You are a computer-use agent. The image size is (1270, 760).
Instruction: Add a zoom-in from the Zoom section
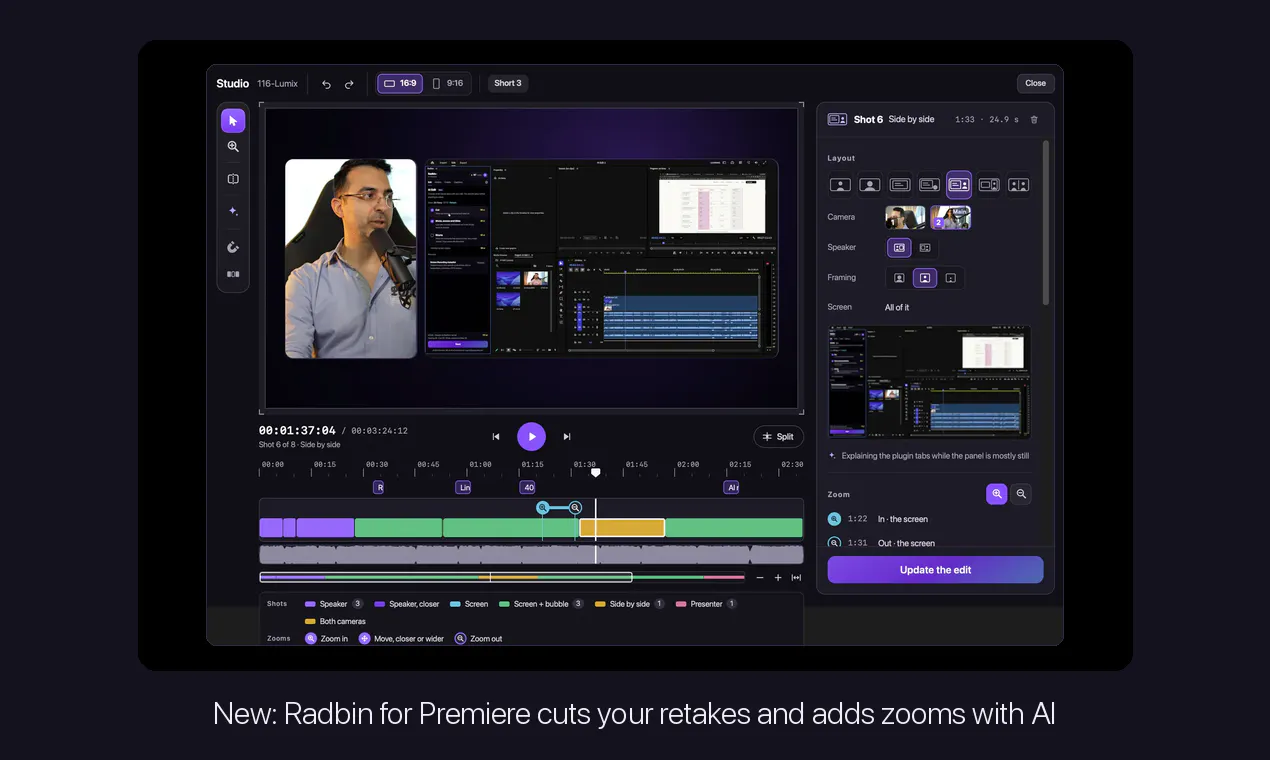click(x=997, y=494)
